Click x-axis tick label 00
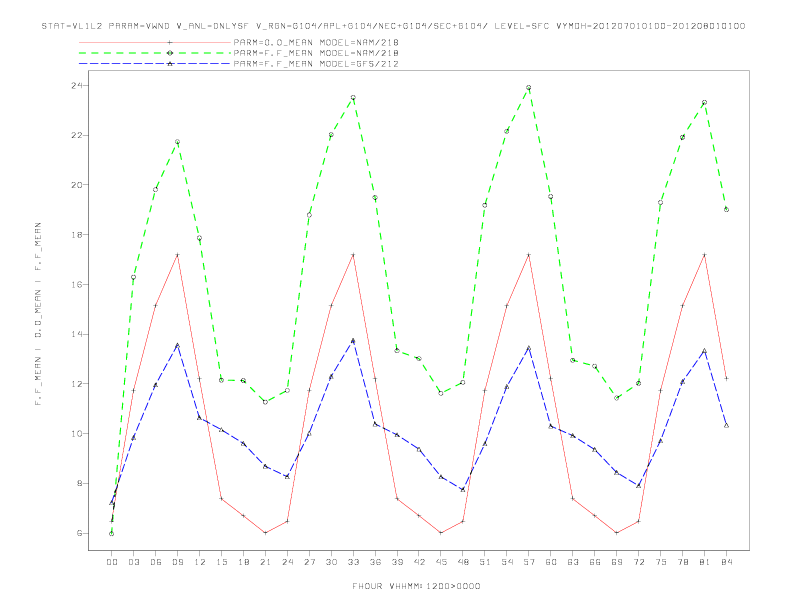Image resolution: width=792 pixels, height=612 pixels. pos(112,562)
